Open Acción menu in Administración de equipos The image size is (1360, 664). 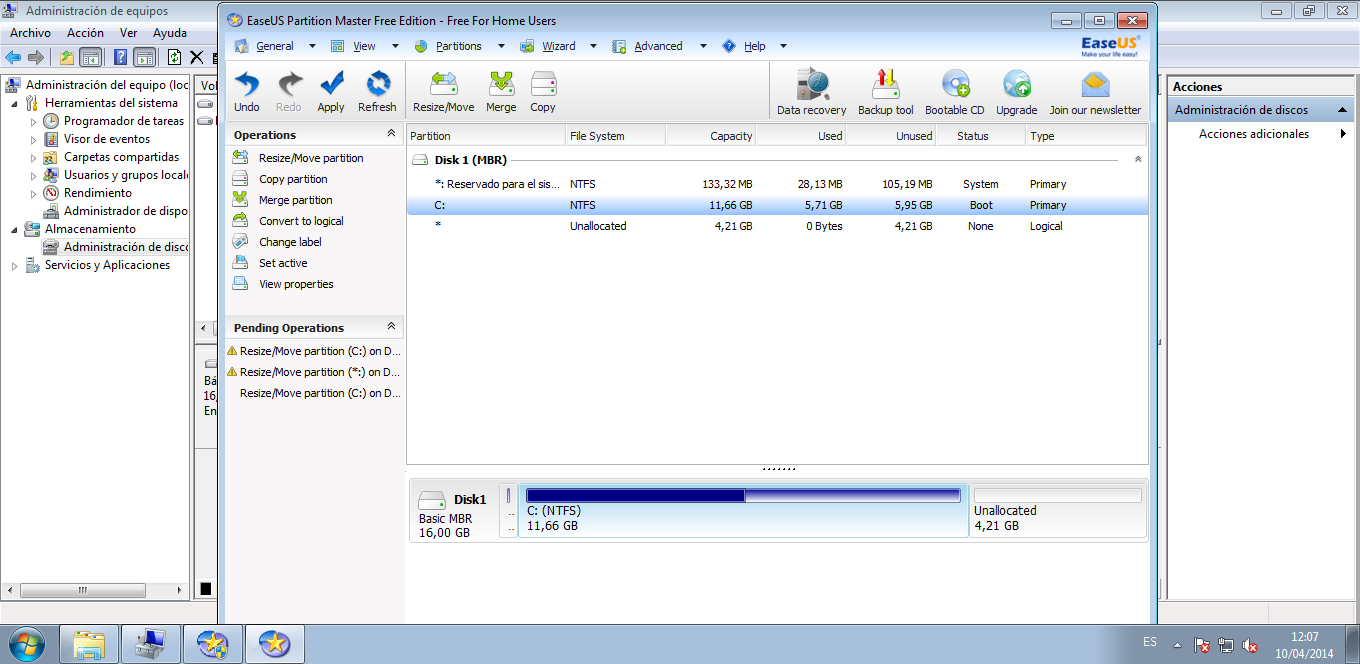[x=85, y=33]
